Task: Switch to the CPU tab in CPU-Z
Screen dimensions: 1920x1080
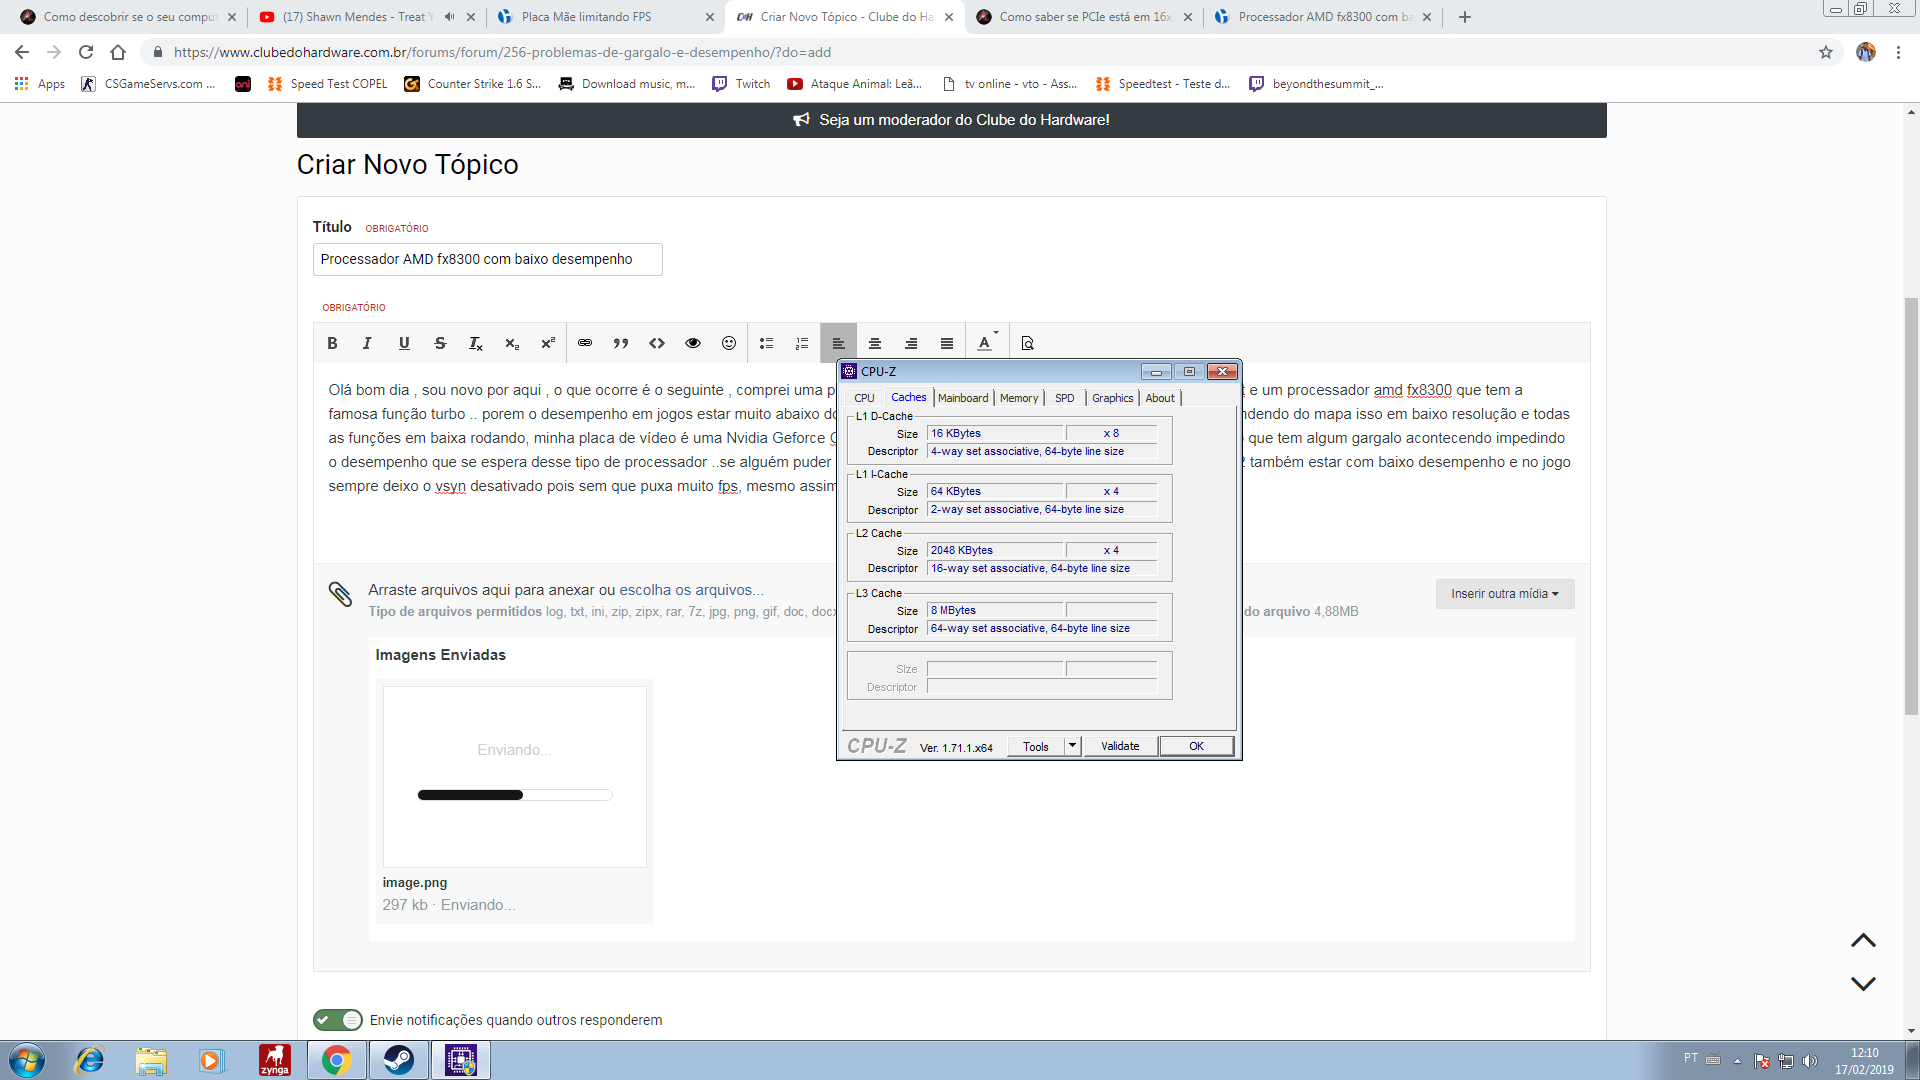Action: tap(864, 398)
